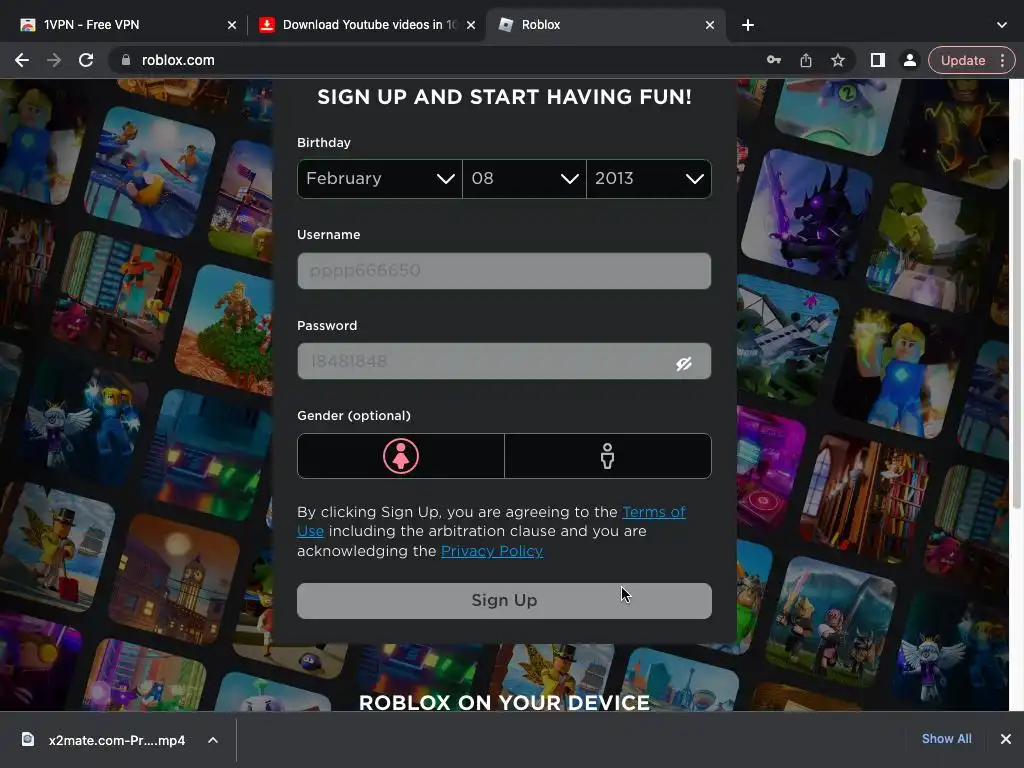
Task: Click the site lock icon
Action: [x=126, y=60]
